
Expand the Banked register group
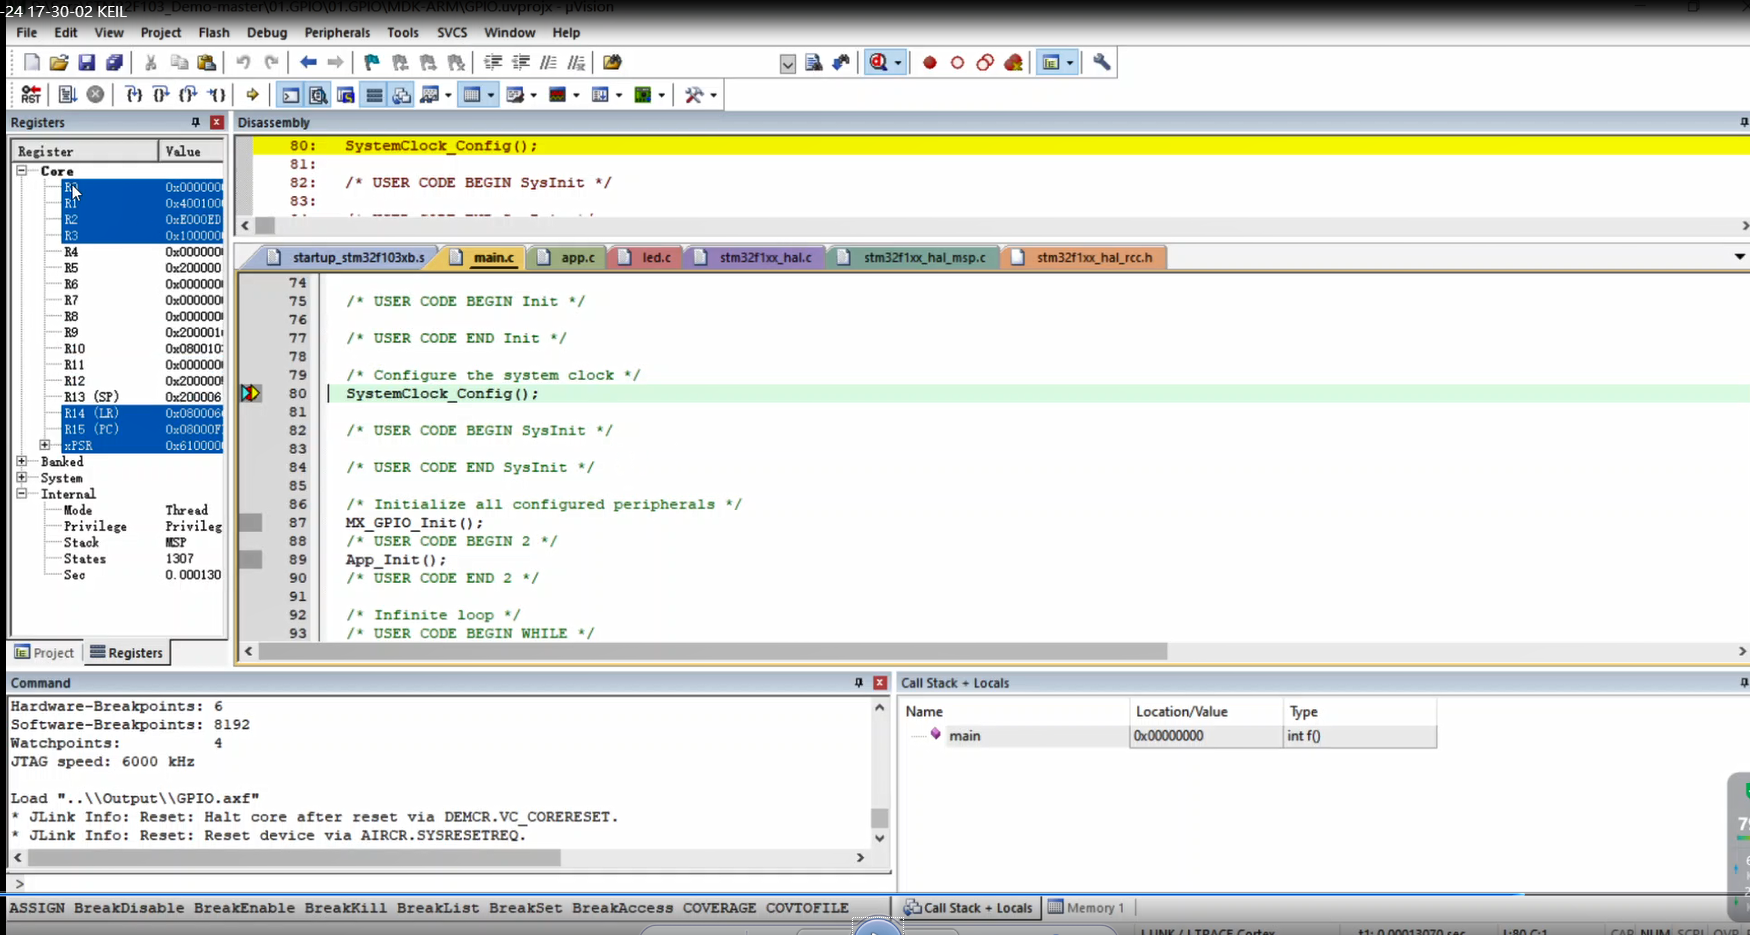pos(21,462)
